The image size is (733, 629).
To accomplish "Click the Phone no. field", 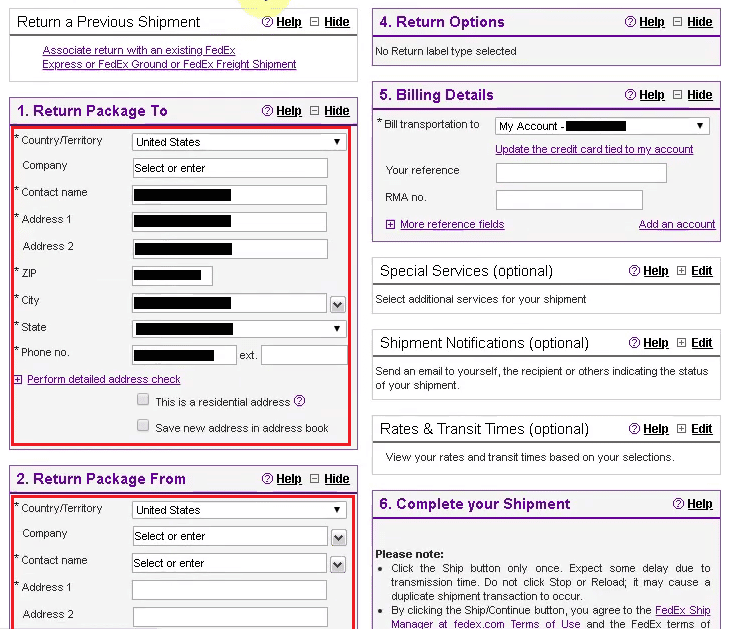I will (184, 355).
